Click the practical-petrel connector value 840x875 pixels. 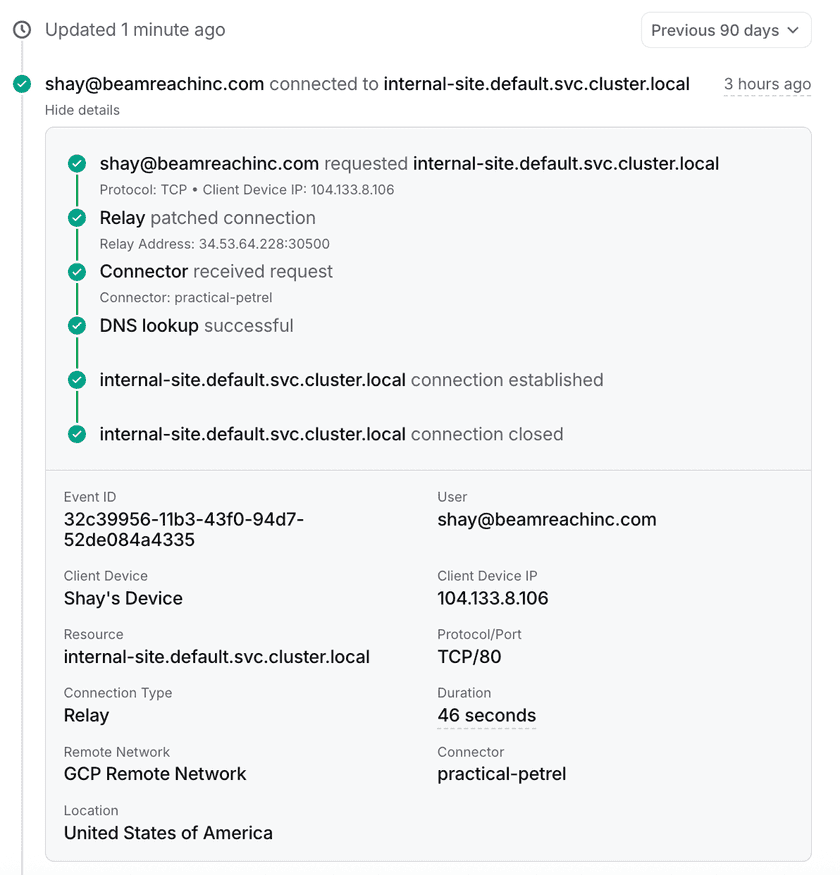[x=501, y=774]
